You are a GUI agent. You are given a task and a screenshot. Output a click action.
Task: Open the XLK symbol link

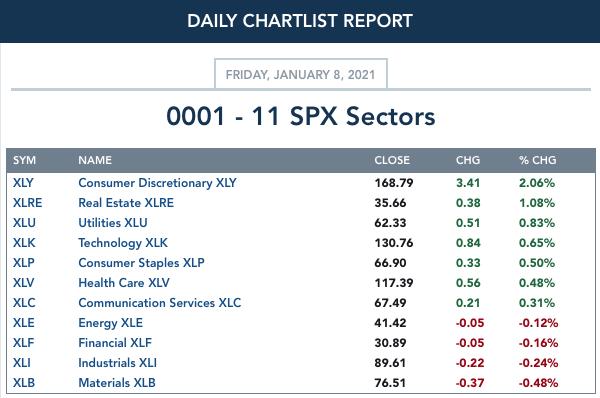(x=24, y=243)
